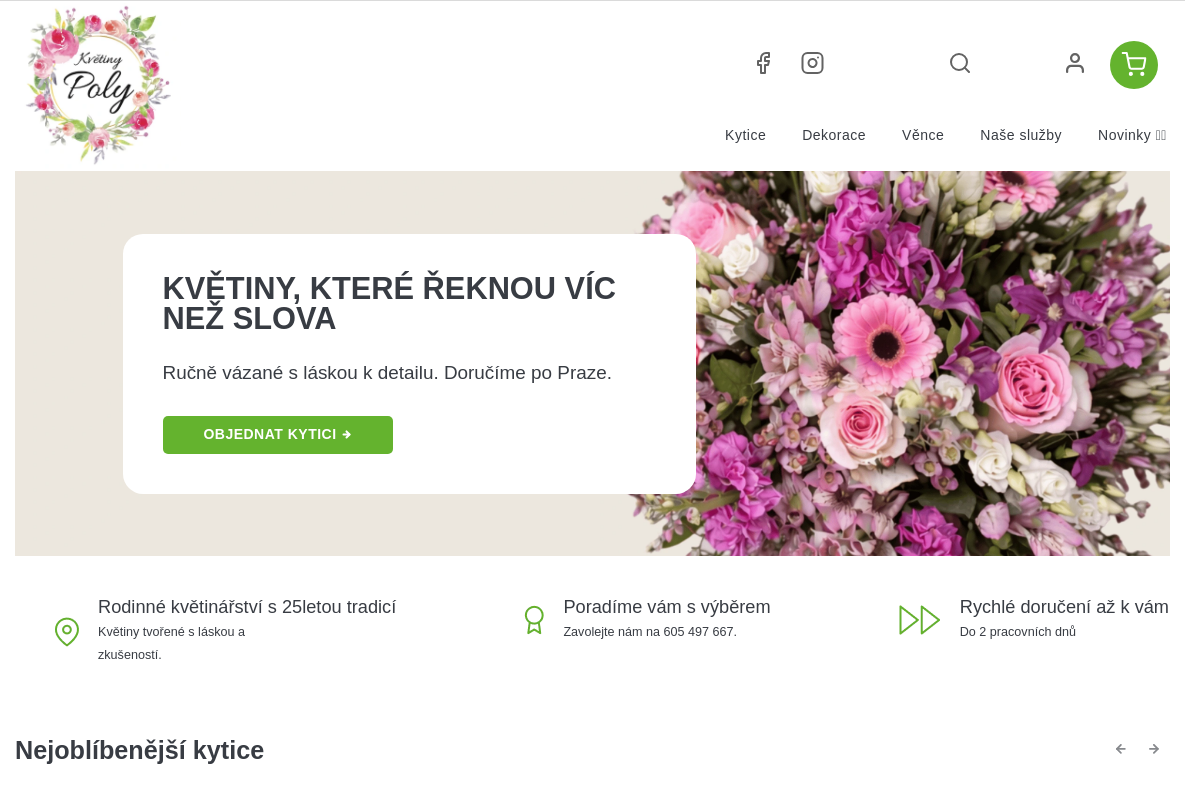Open the green shopping cart icon

click(1133, 64)
